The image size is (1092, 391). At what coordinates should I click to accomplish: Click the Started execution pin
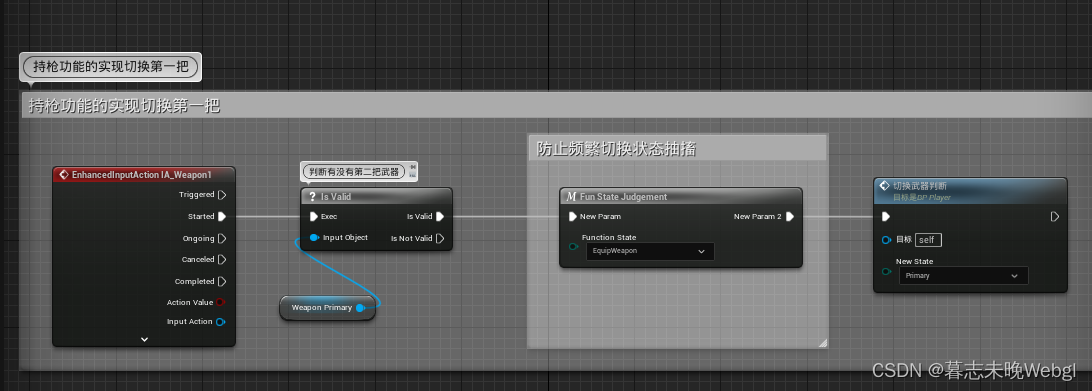(x=222, y=217)
